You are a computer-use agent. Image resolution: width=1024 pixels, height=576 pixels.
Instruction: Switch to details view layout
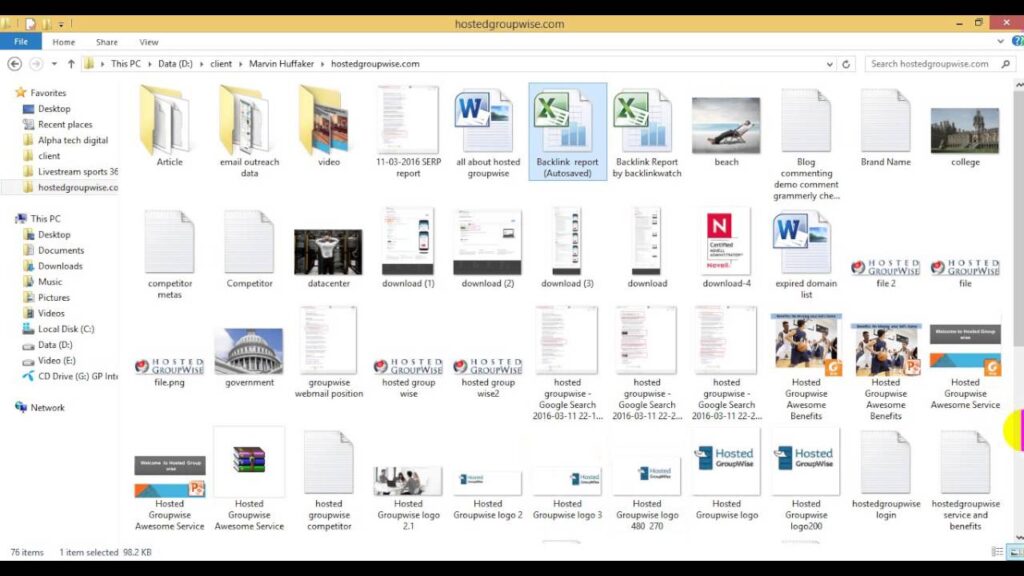click(997, 552)
